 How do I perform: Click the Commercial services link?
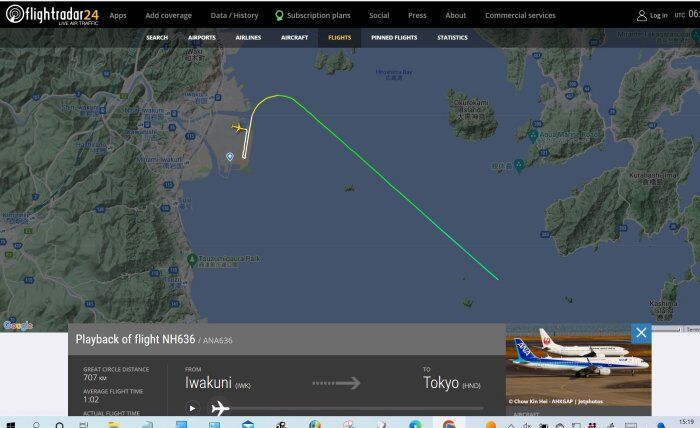pos(520,15)
